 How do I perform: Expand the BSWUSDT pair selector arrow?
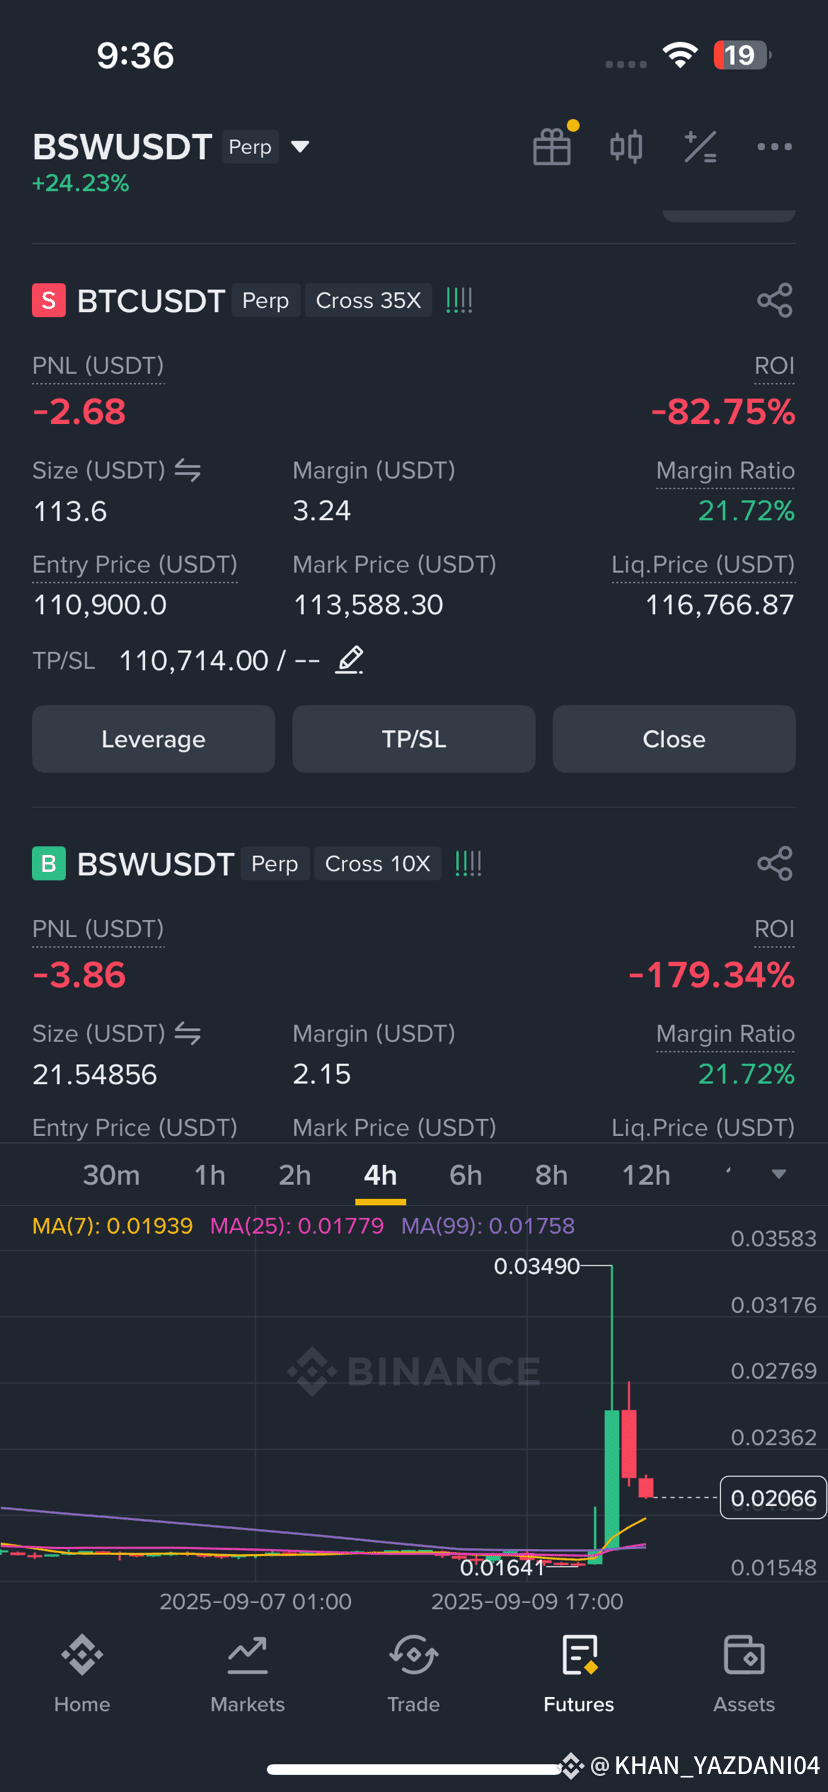300,147
